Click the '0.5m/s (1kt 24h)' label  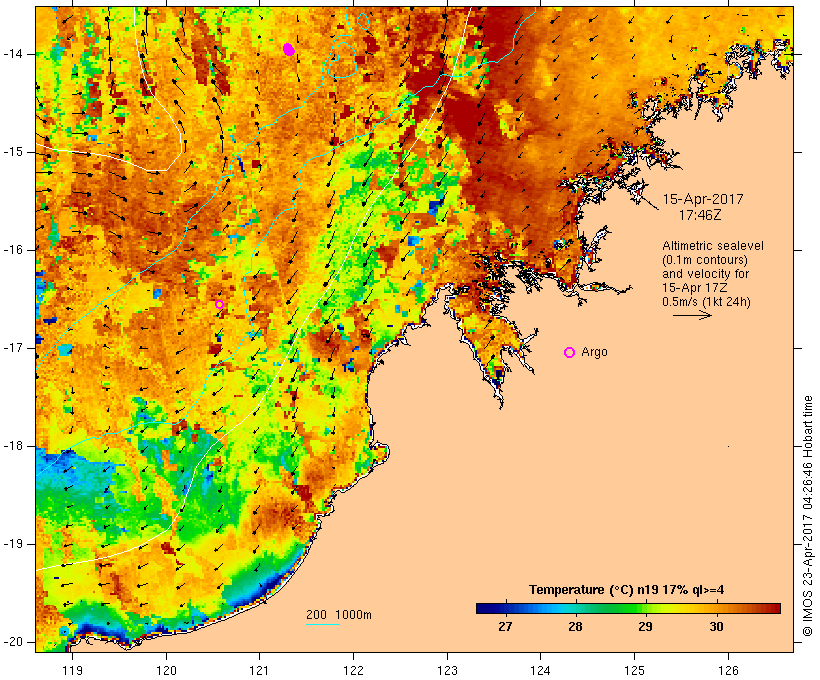point(706,302)
